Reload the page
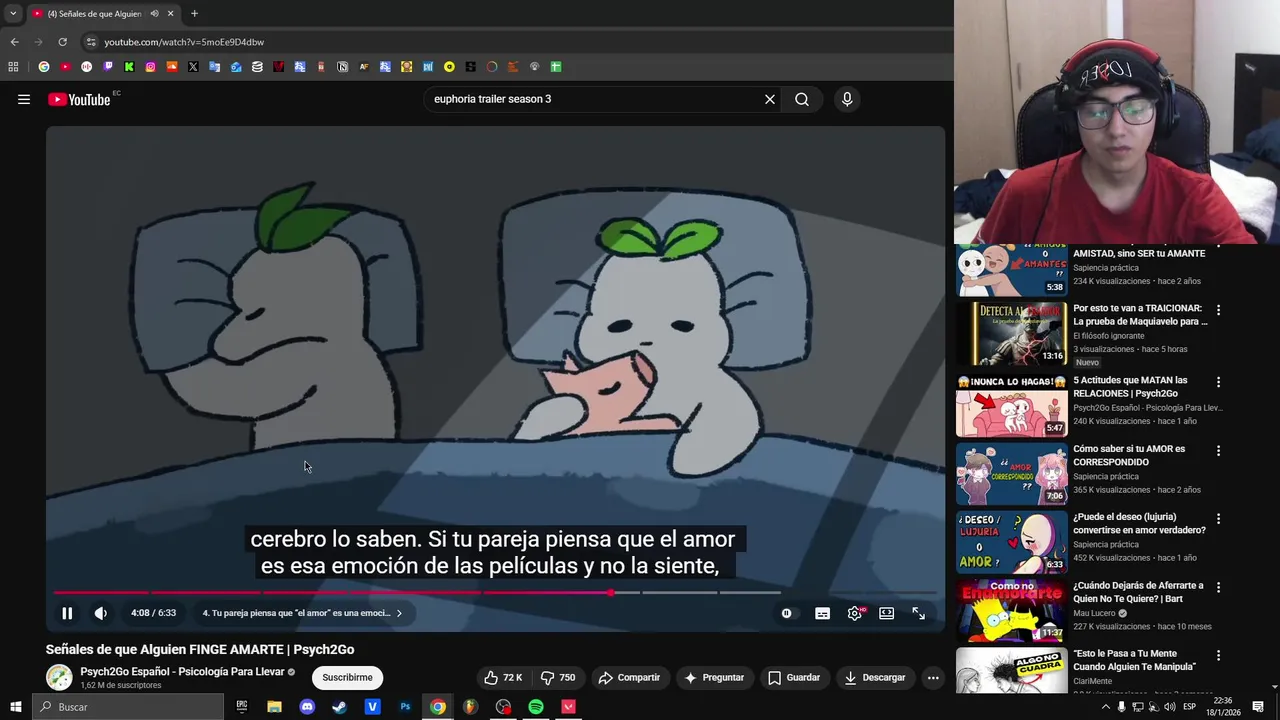The height and width of the screenshot is (720, 1280). (x=62, y=42)
